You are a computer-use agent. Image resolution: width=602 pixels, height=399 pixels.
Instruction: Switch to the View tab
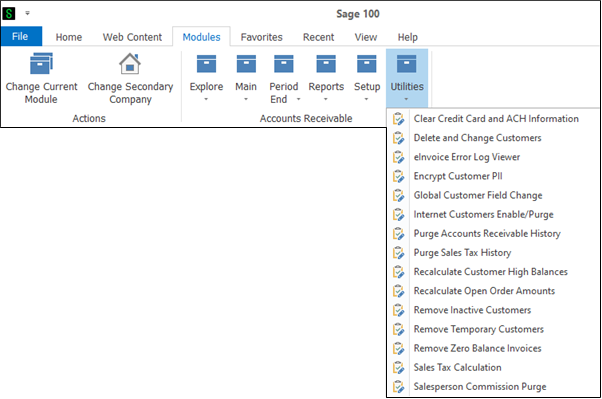pos(366,37)
